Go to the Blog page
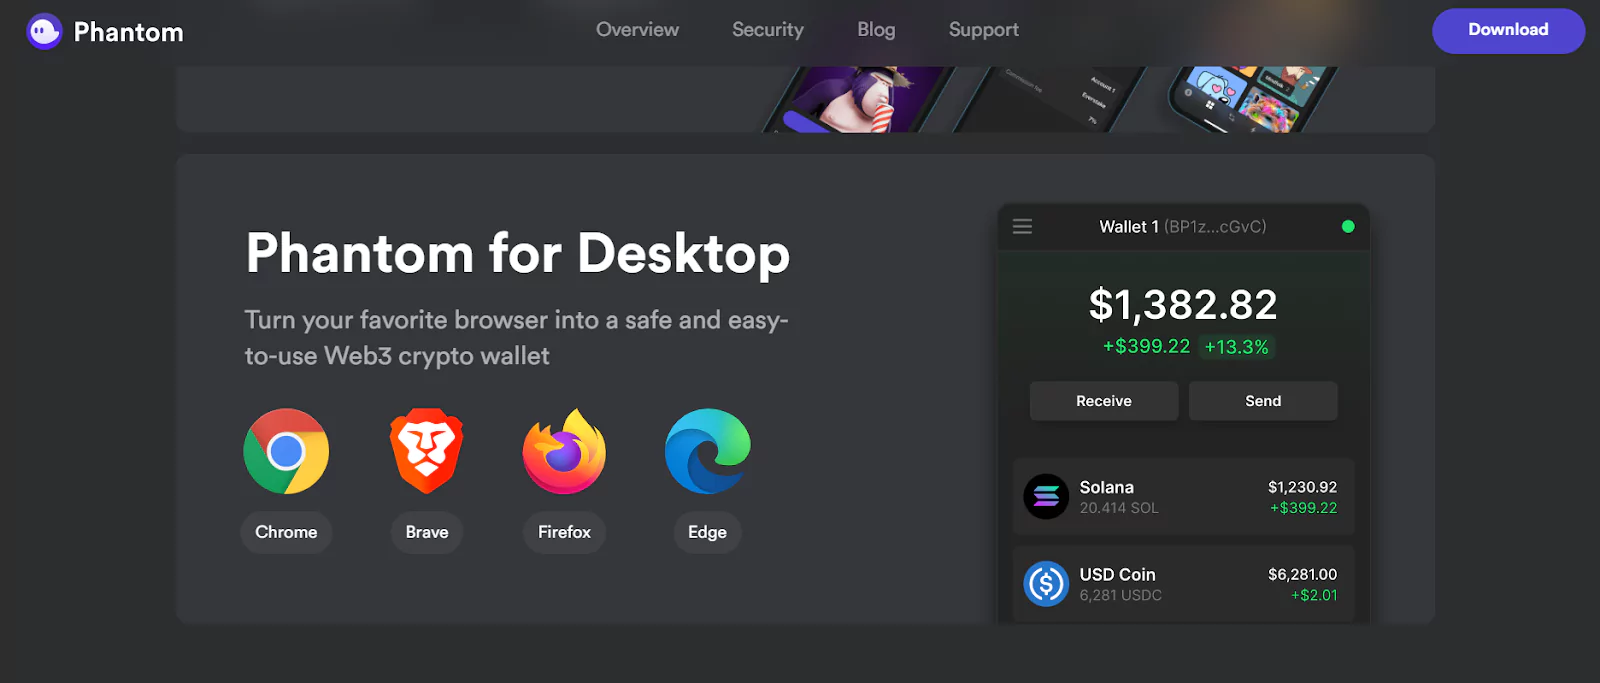The width and height of the screenshot is (1600, 683). 876,30
